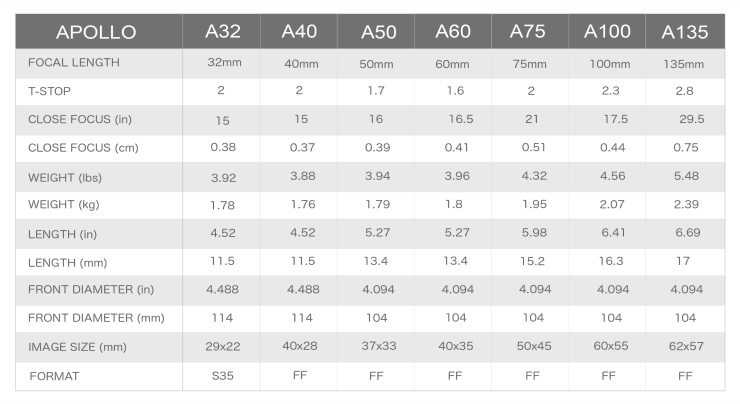Click the A50 column header
This screenshot has height=404, width=740.
pyautogui.click(x=376, y=32)
